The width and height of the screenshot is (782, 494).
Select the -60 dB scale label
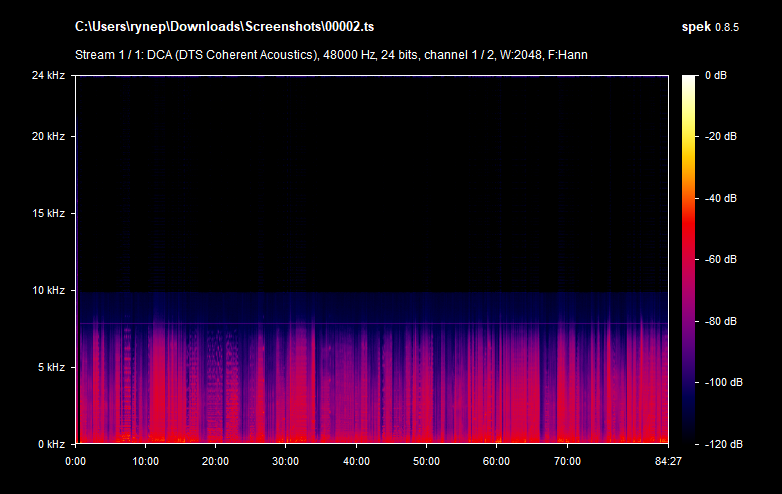click(x=720, y=259)
